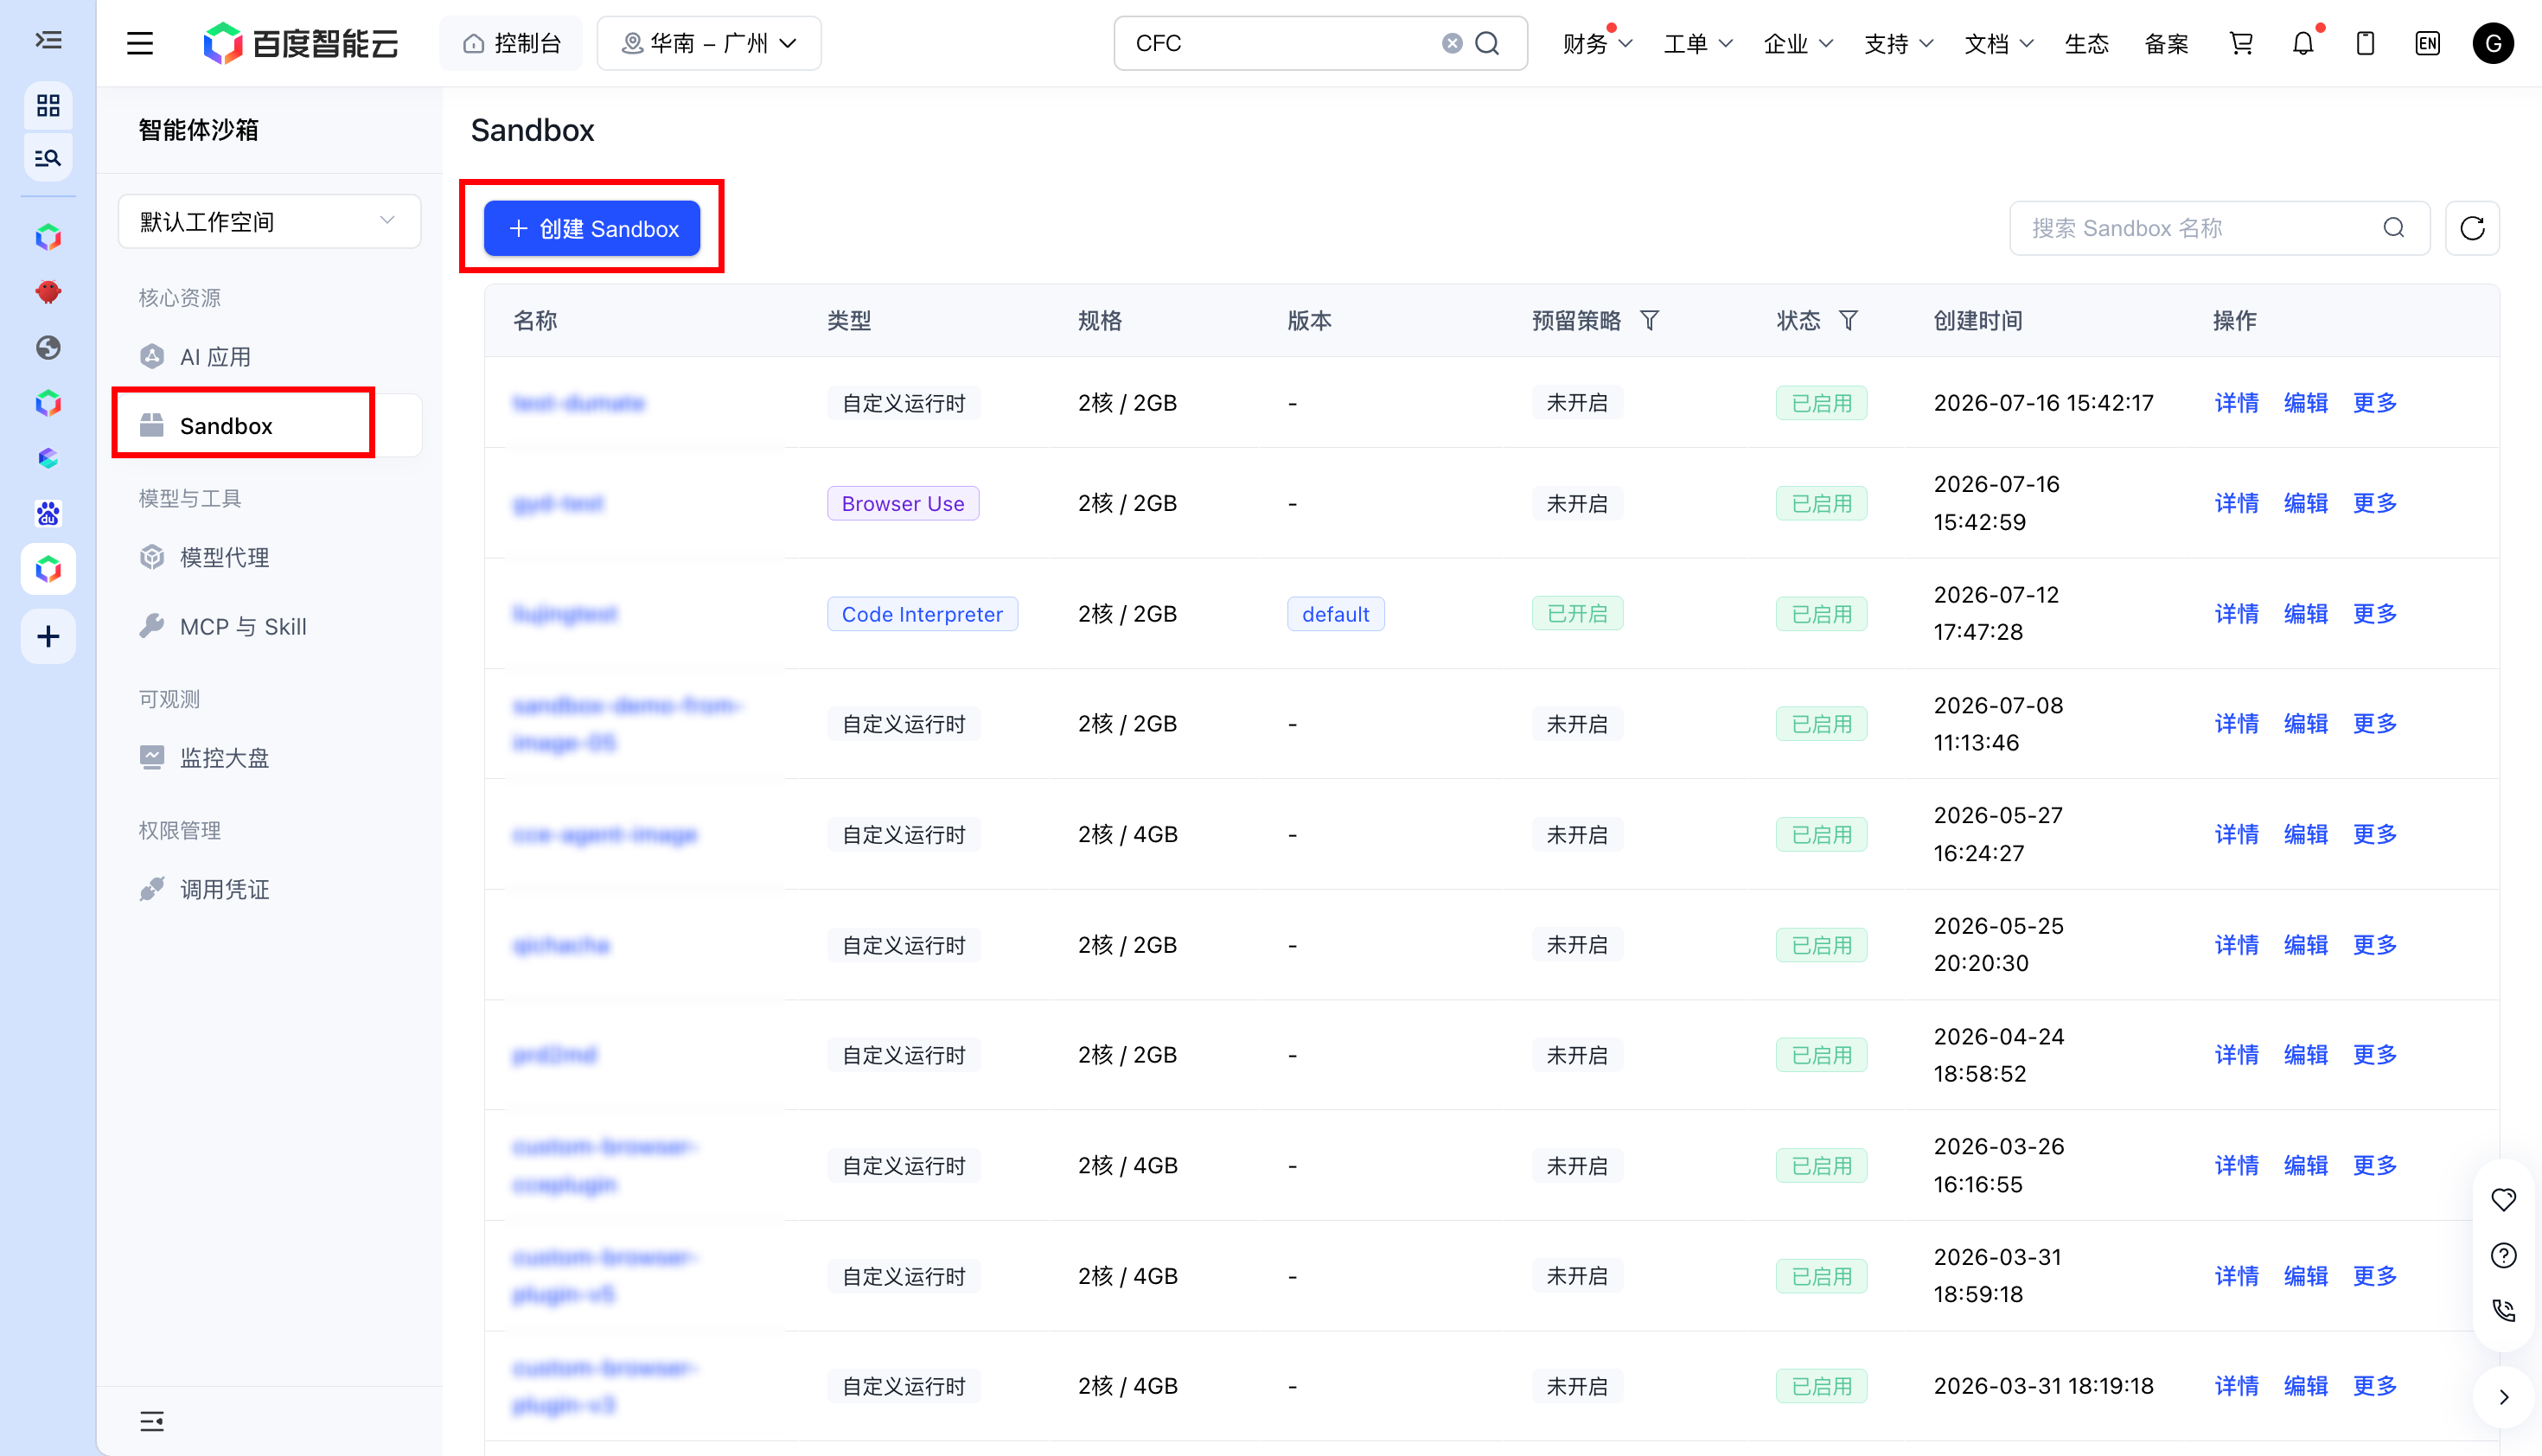Filter by 状态 funnel icon

click(1849, 320)
